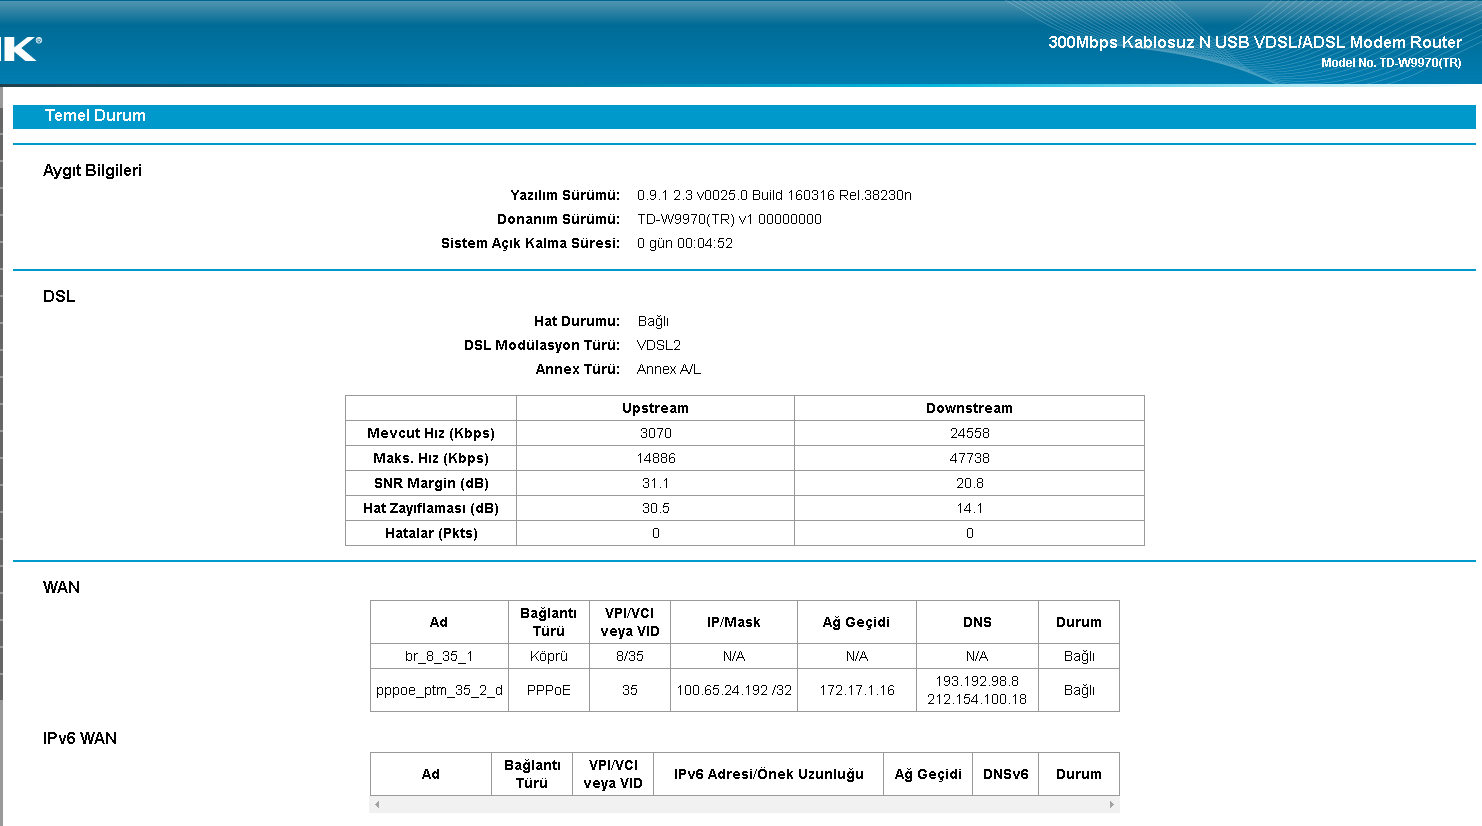Click the Mevcut Hız (Kbps) row label
The height and width of the screenshot is (826, 1482).
click(431, 433)
